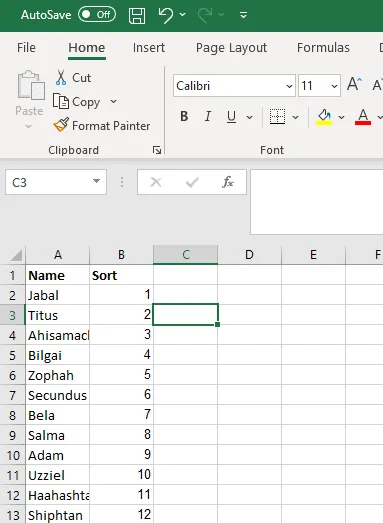
Task: Open the Name Box dropdown arrow
Action: coord(96,181)
